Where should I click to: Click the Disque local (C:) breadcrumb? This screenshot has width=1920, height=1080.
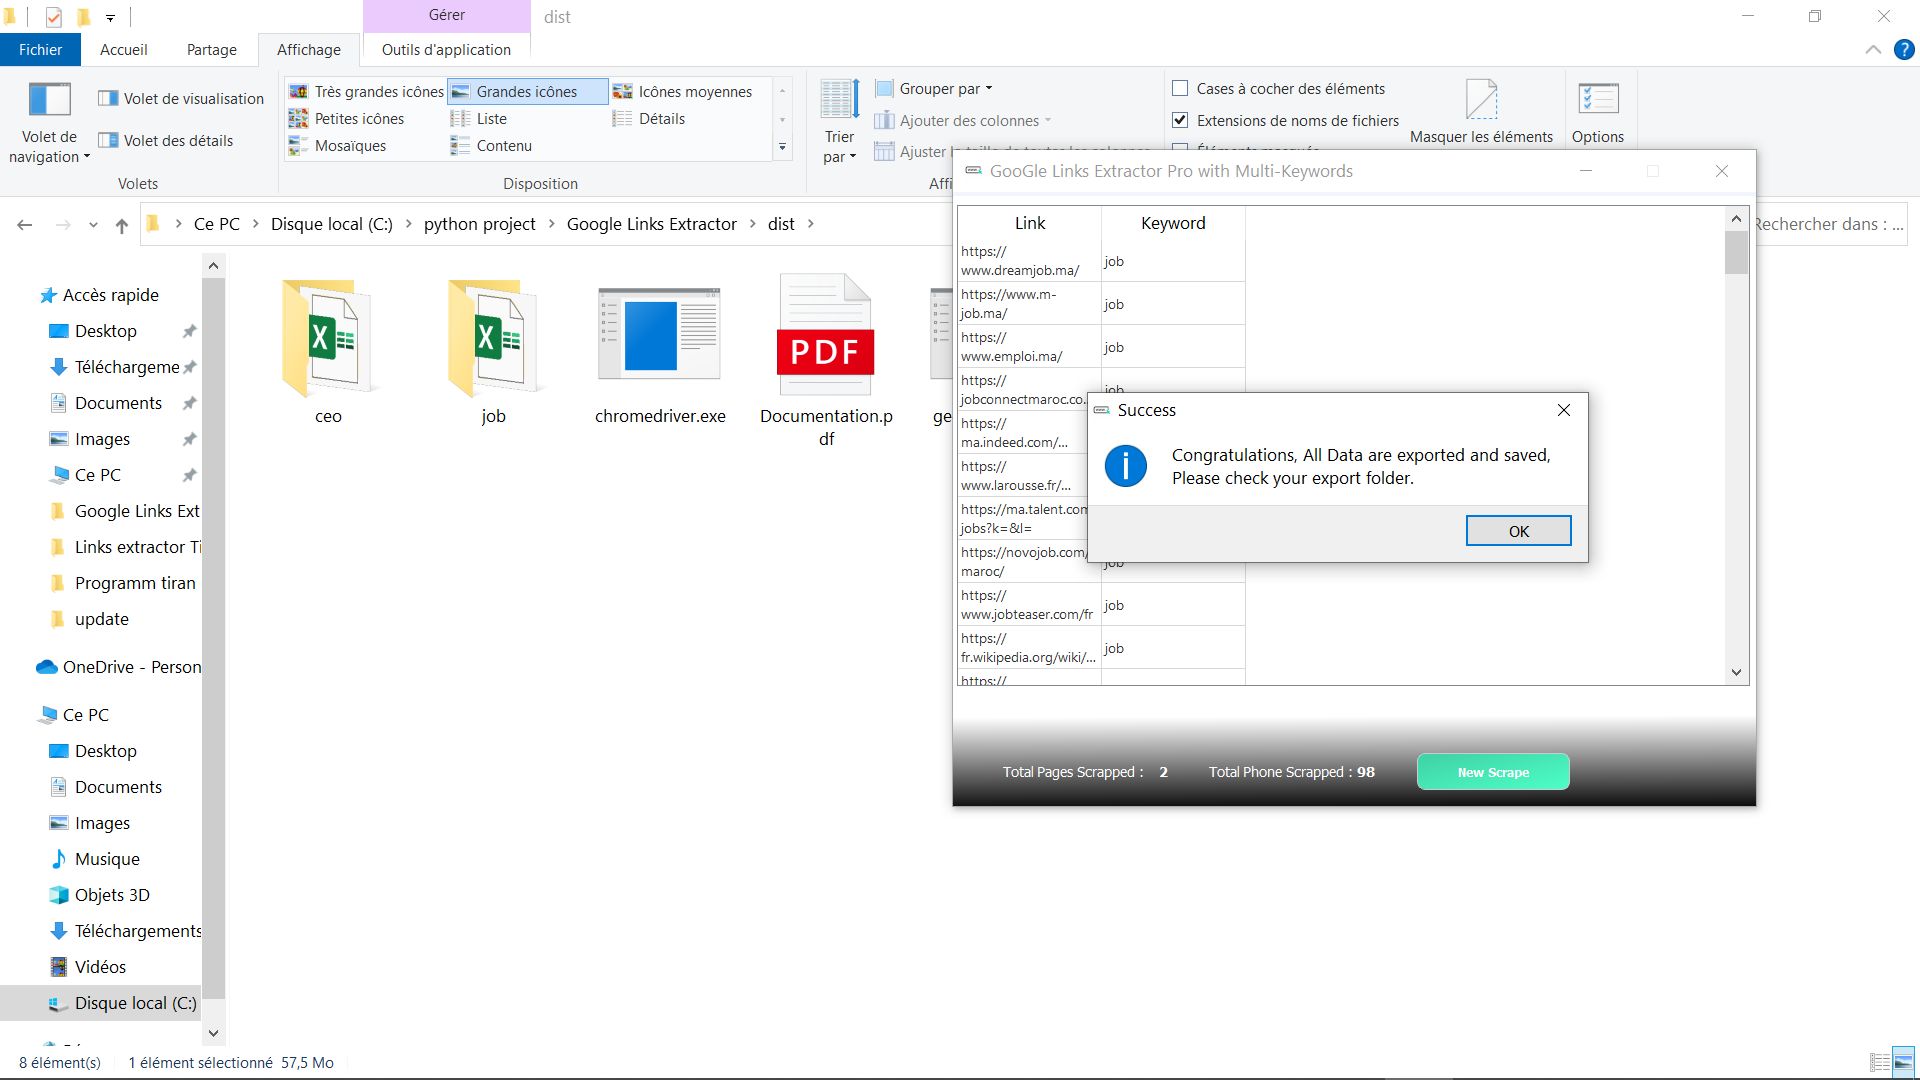[x=332, y=224]
